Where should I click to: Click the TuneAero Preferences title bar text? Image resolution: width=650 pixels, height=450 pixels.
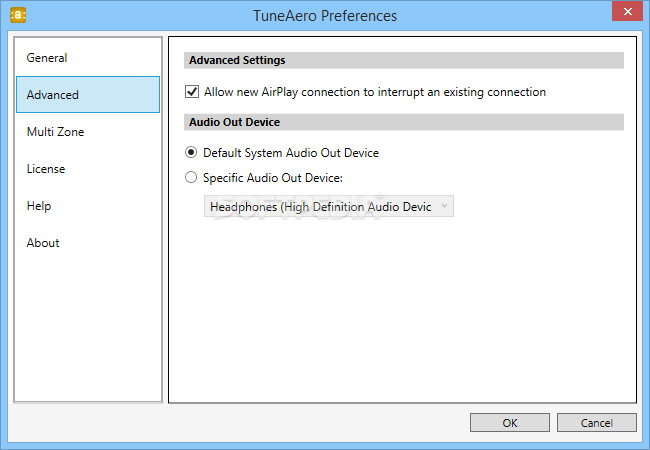(x=325, y=16)
